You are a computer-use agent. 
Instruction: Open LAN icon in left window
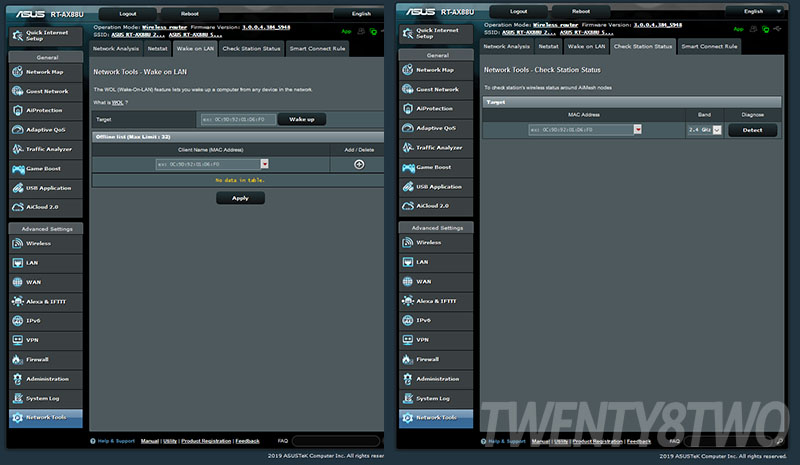click(17, 263)
